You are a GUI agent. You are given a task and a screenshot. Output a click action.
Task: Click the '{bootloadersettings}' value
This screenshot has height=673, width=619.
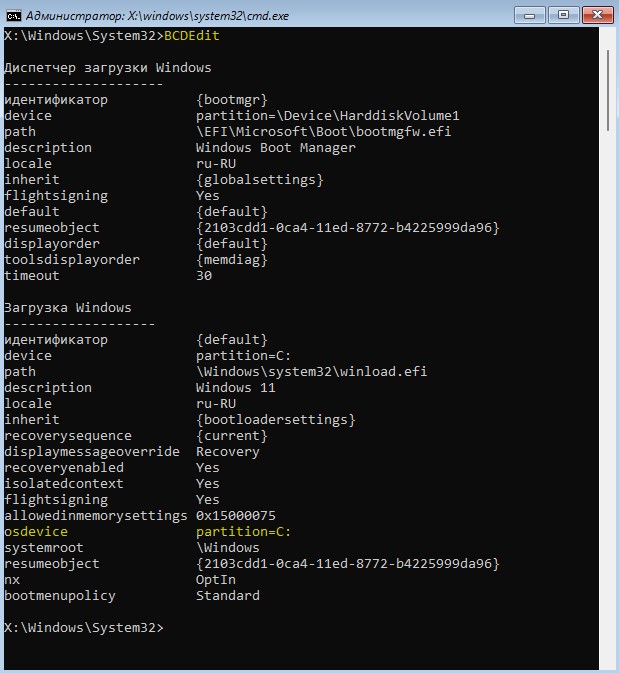[276, 420]
